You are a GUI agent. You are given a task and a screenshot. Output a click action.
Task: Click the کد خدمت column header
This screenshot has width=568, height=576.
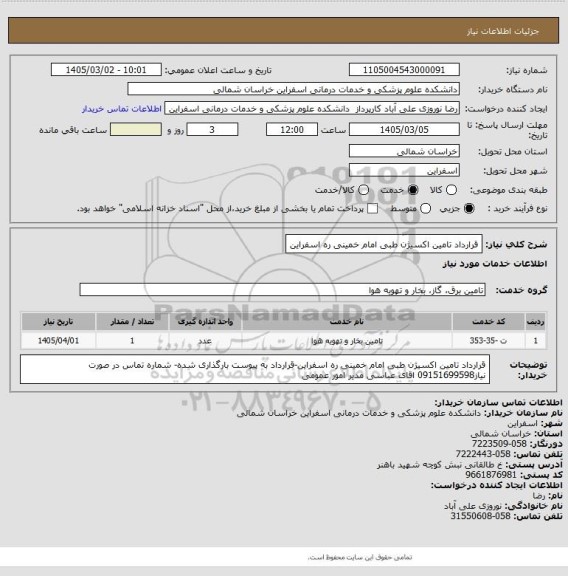click(x=488, y=322)
